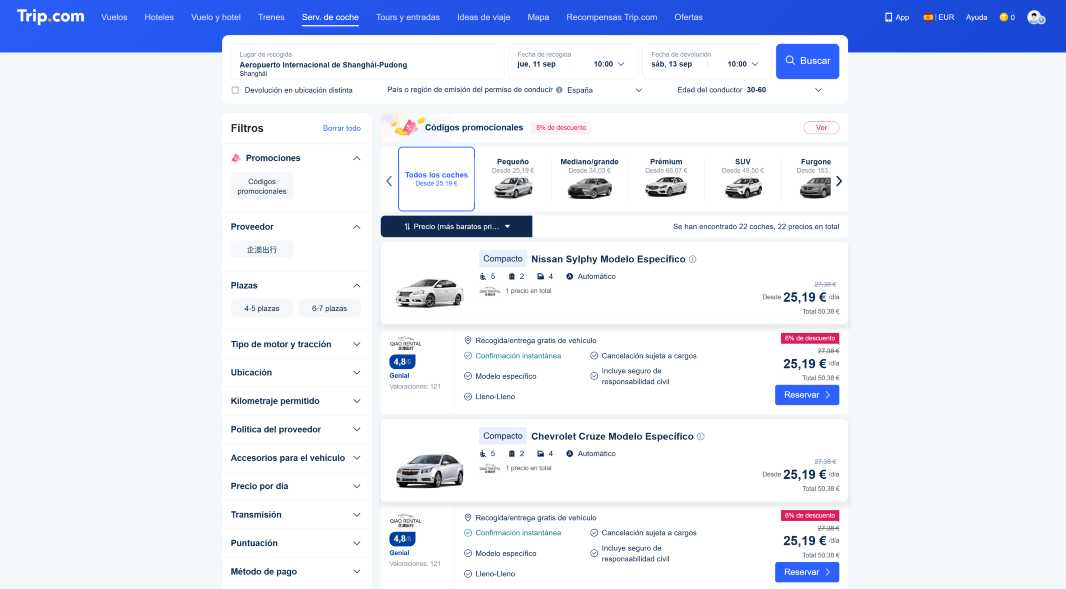Select '6-7 plazas' filter chip

[x=329, y=308]
